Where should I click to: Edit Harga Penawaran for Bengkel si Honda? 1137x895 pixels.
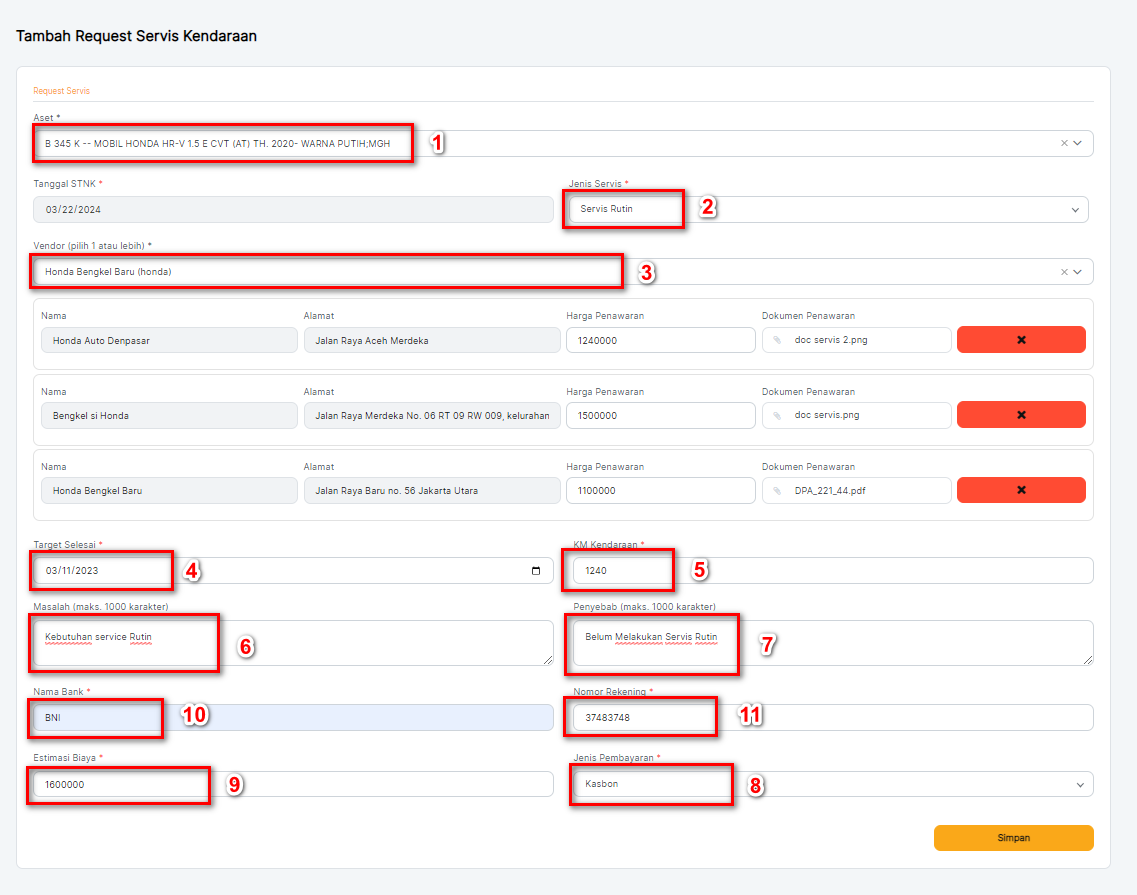tap(659, 416)
